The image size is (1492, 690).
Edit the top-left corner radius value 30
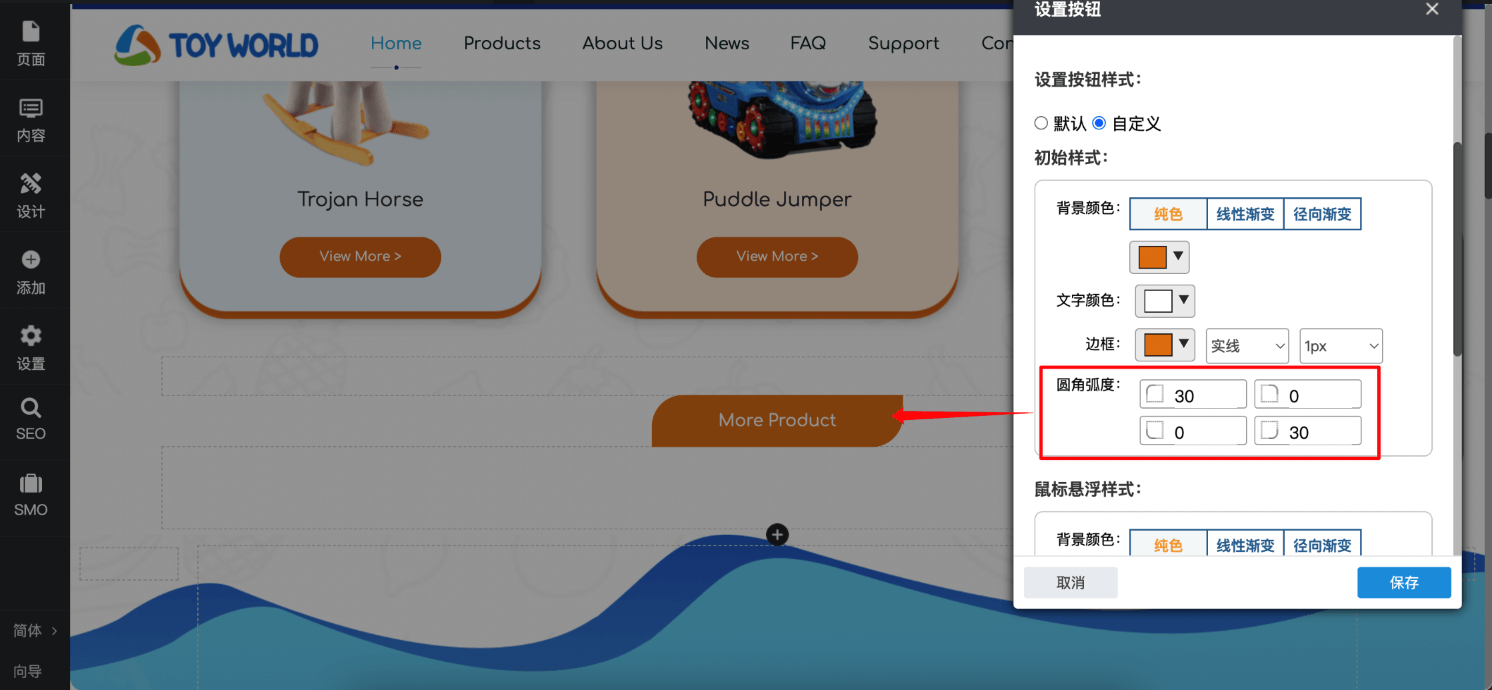point(1193,393)
